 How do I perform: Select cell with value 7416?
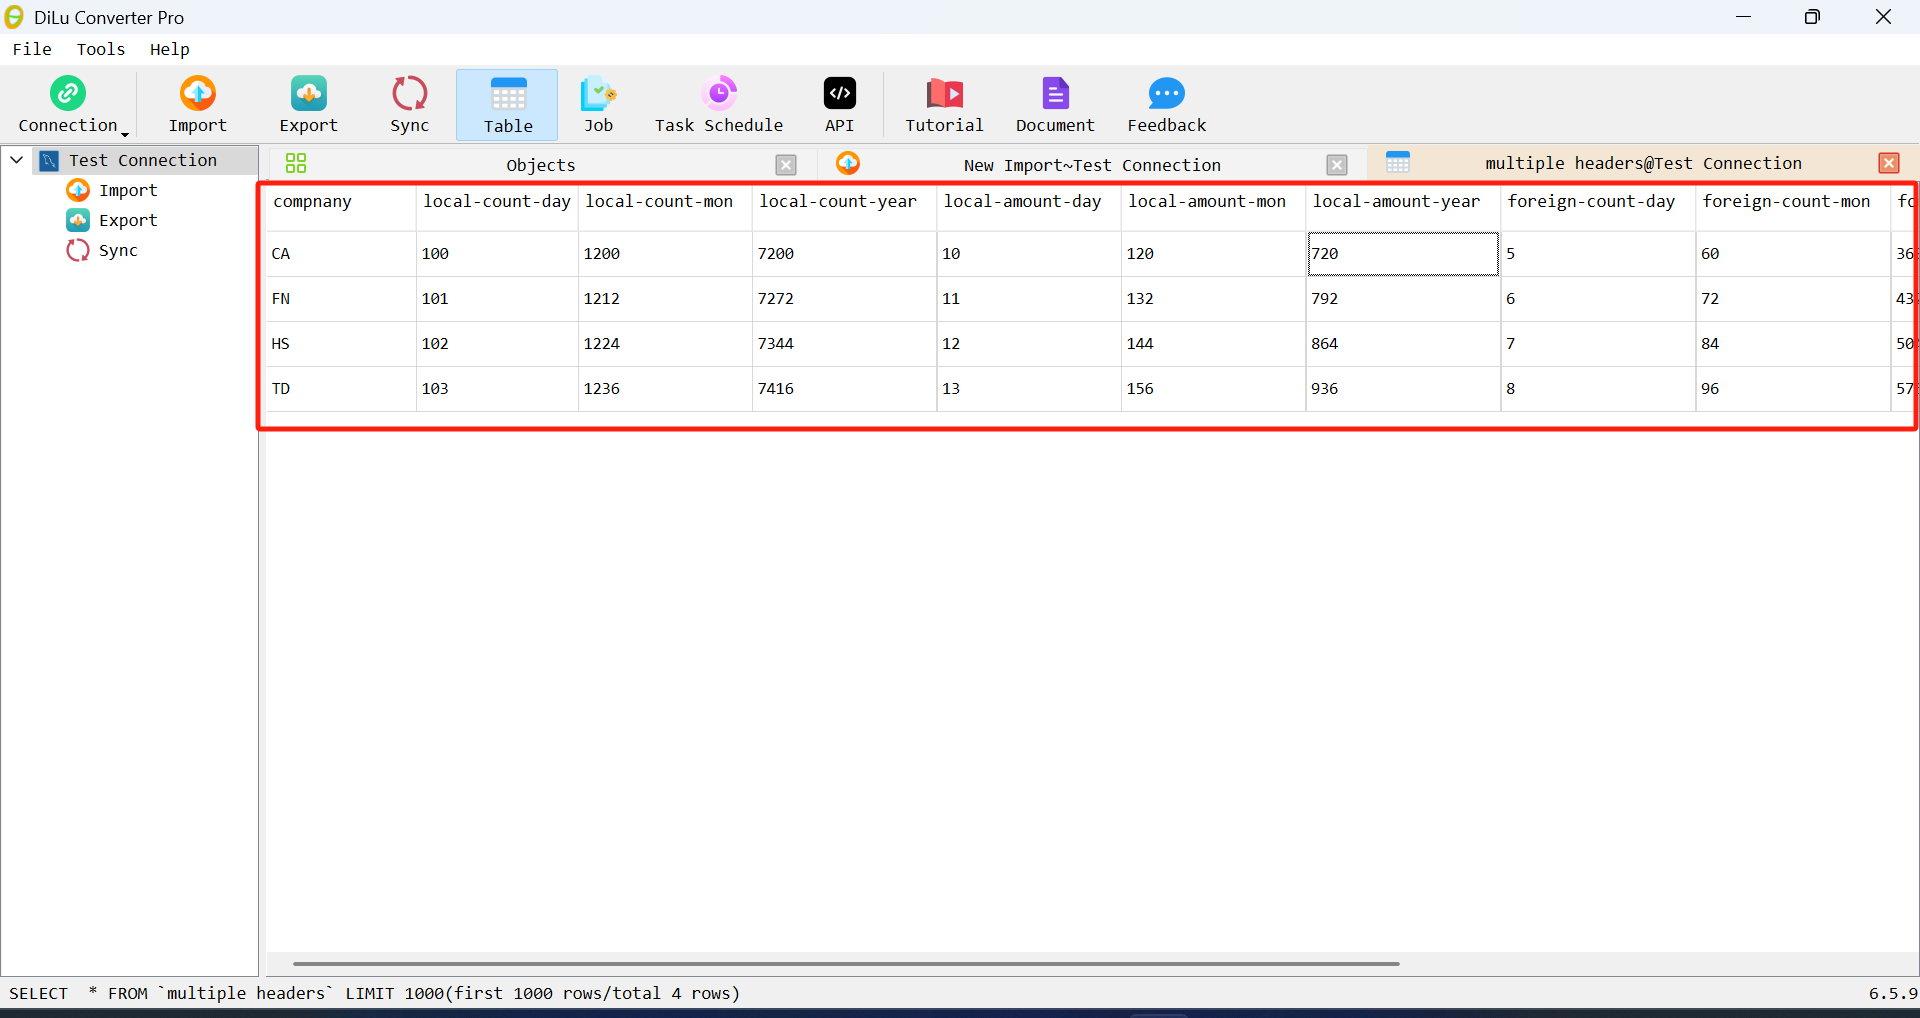click(x=844, y=389)
